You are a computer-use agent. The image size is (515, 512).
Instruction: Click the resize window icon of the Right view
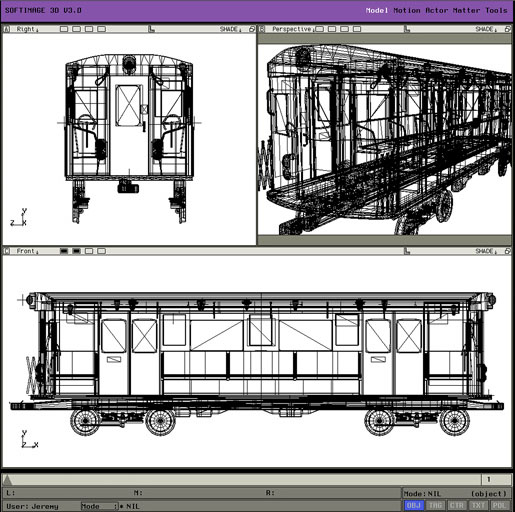(x=252, y=29)
